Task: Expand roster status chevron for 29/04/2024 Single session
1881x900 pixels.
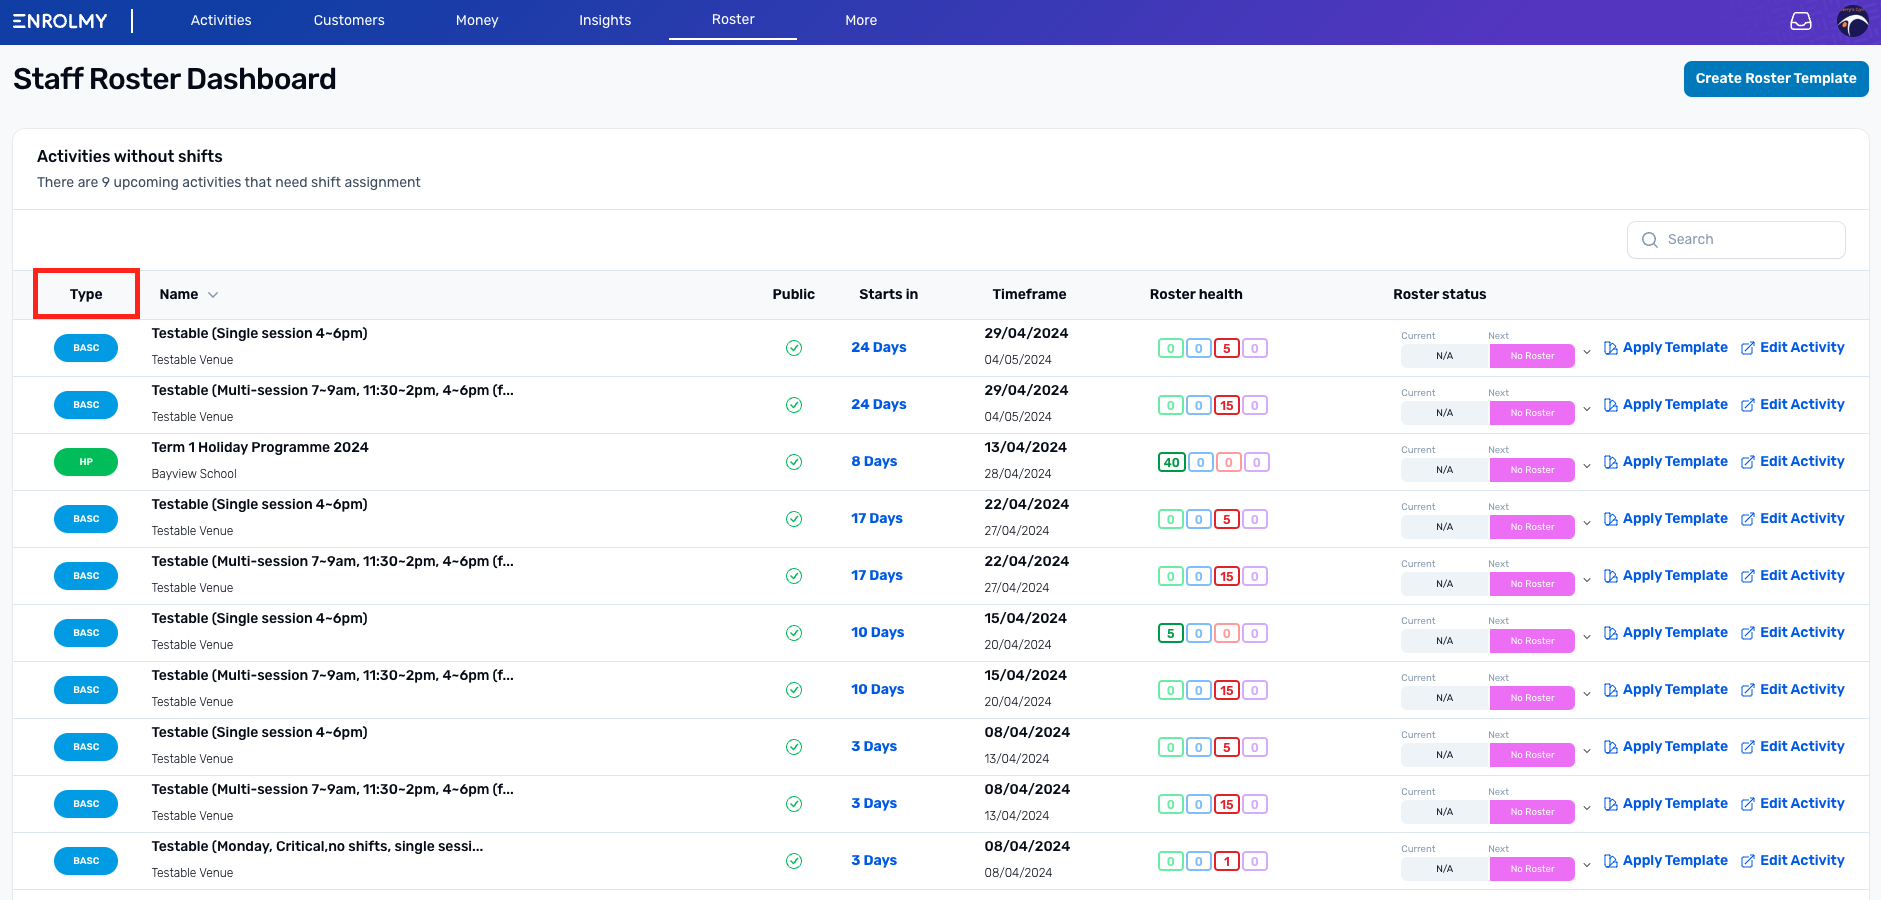Action: point(1587,353)
